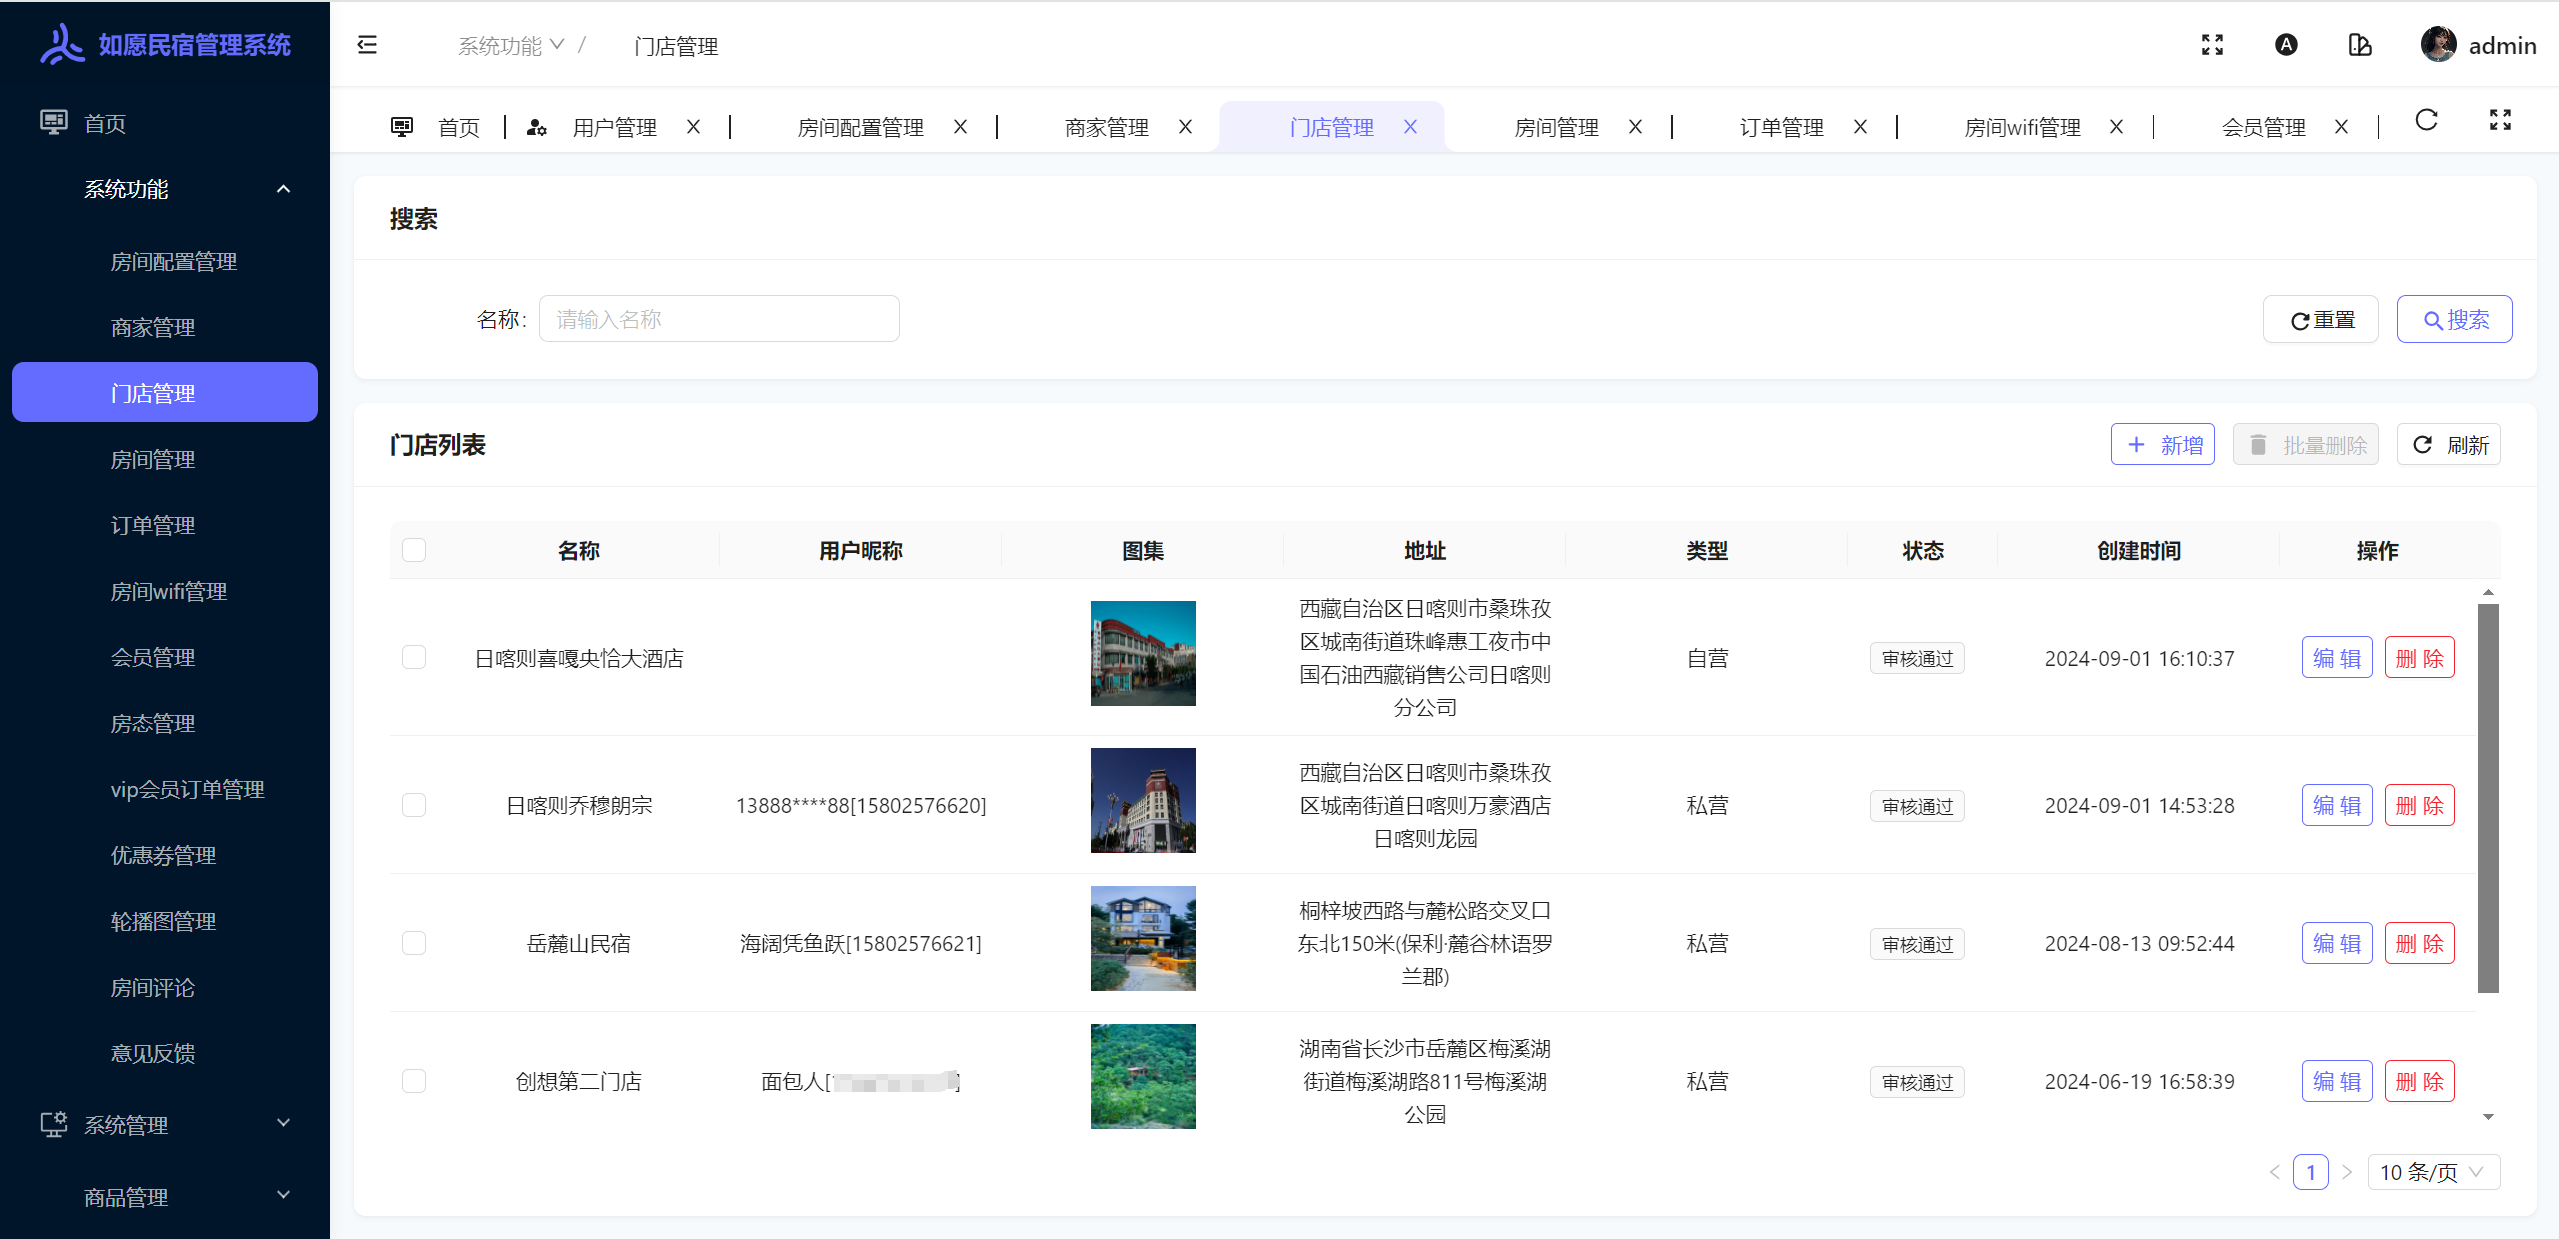
Task: Click the content maximize icon in tab bar
Action: 2500,121
